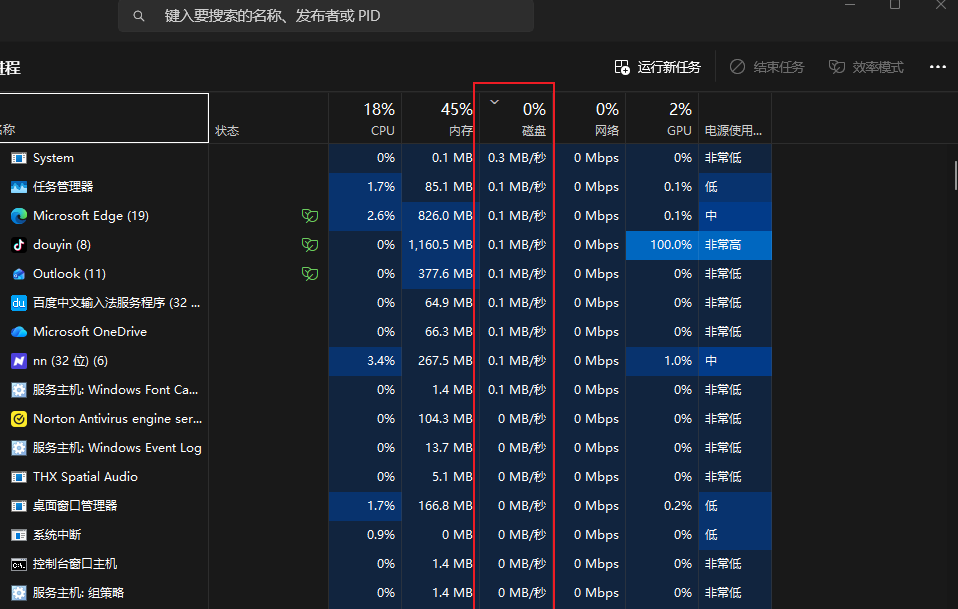Click the 任务管理器 process icon
Viewport: 958px width, 609px height.
tap(18, 186)
